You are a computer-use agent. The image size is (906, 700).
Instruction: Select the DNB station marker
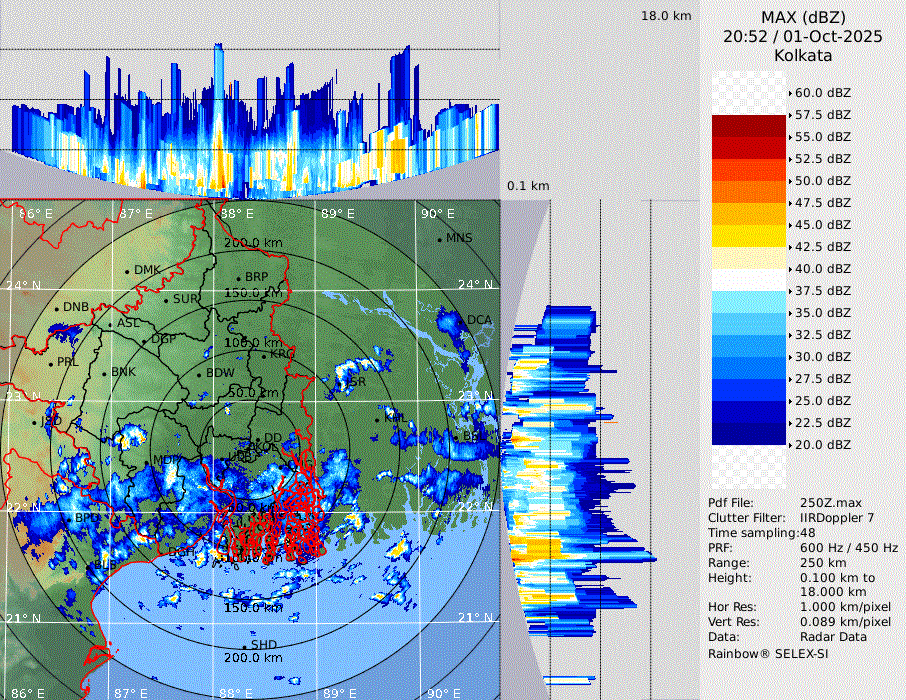click(x=56, y=308)
